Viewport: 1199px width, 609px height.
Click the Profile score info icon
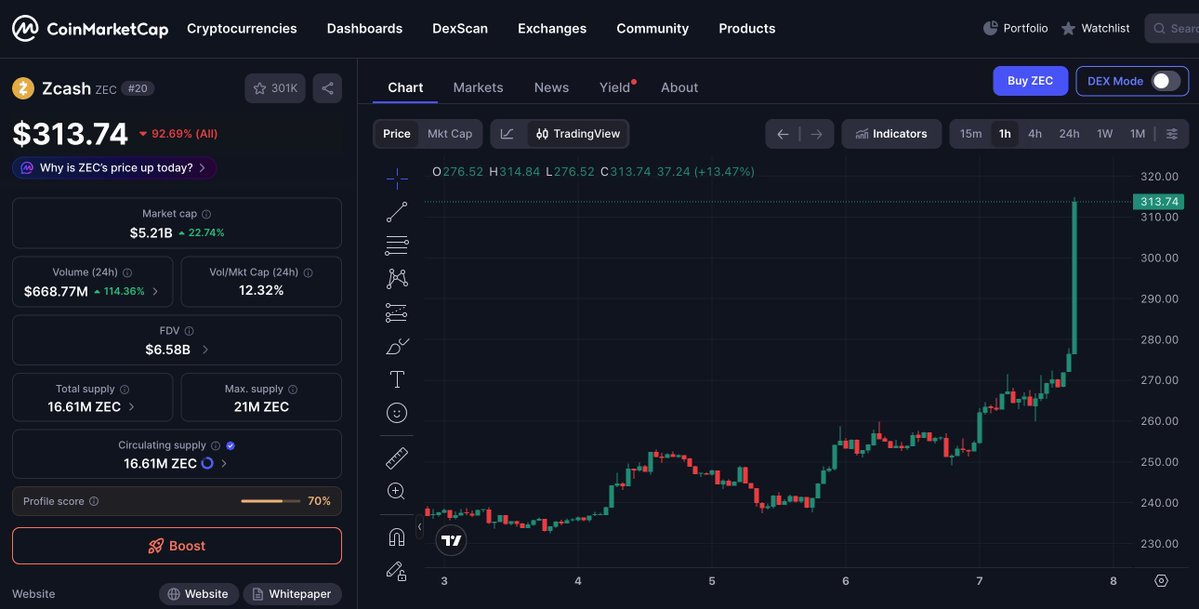click(x=94, y=501)
